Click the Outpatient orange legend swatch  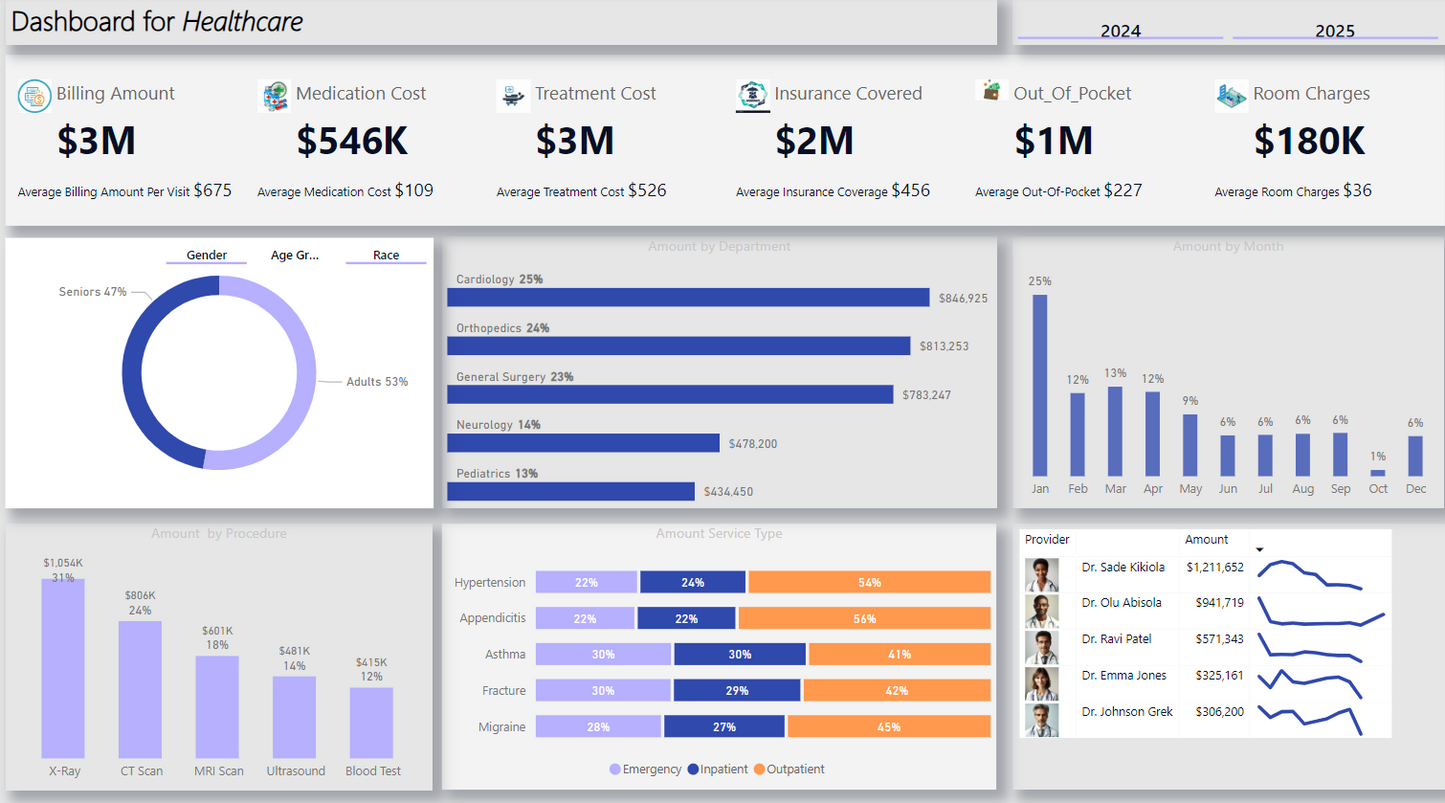[x=759, y=769]
